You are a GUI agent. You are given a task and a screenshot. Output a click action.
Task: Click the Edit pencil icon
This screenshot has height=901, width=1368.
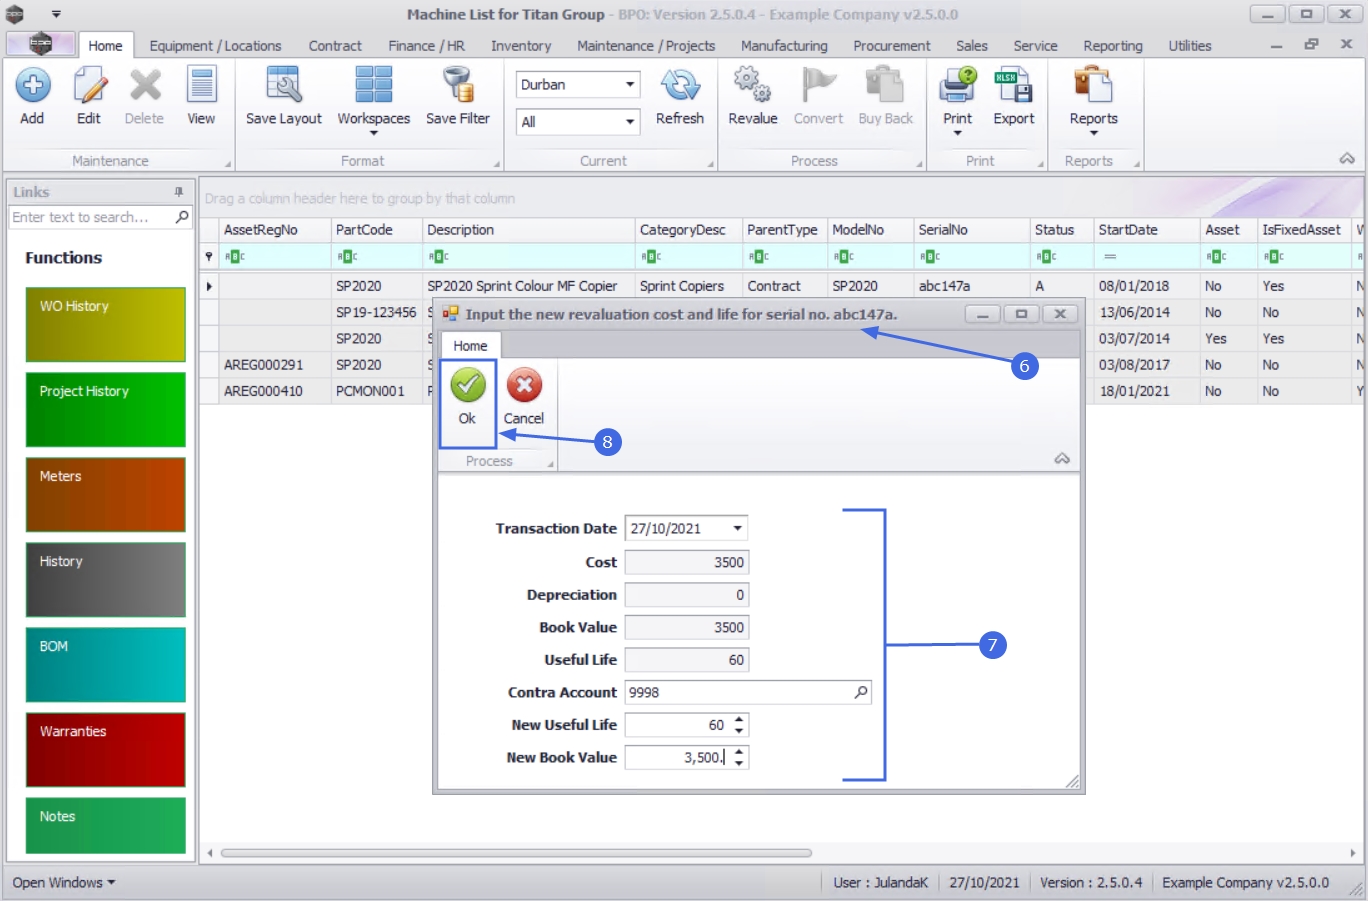tap(89, 86)
